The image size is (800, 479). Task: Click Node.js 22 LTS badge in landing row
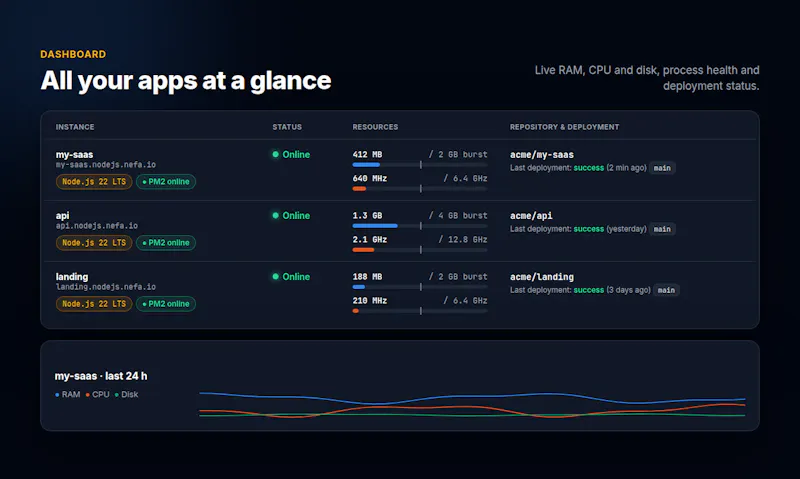click(94, 304)
